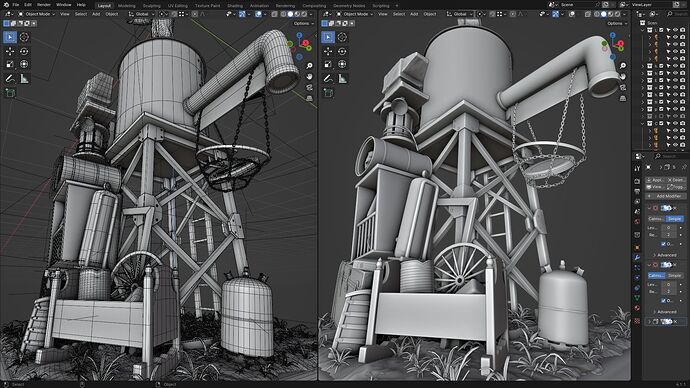Screen dimensions: 690x388
Task: Open the Object Data green triangle tab
Action: click(637, 298)
